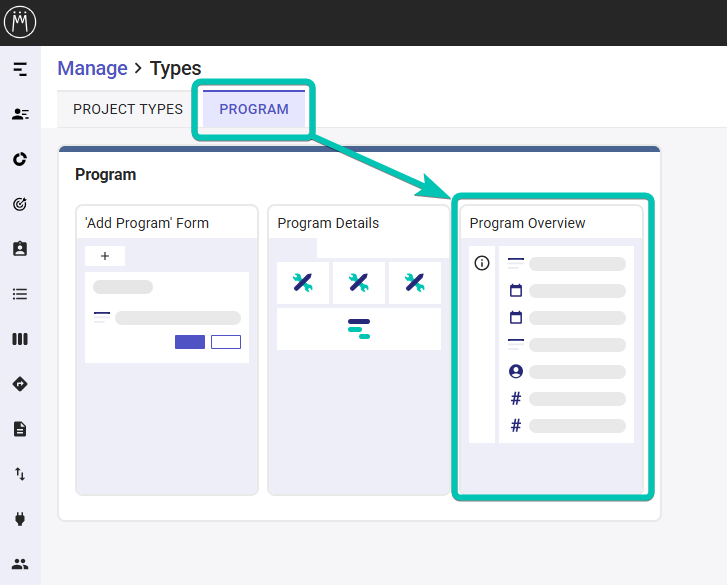Viewport: 727px width, 585px height.
Task: Open the document sidebar icon
Action: (20, 429)
